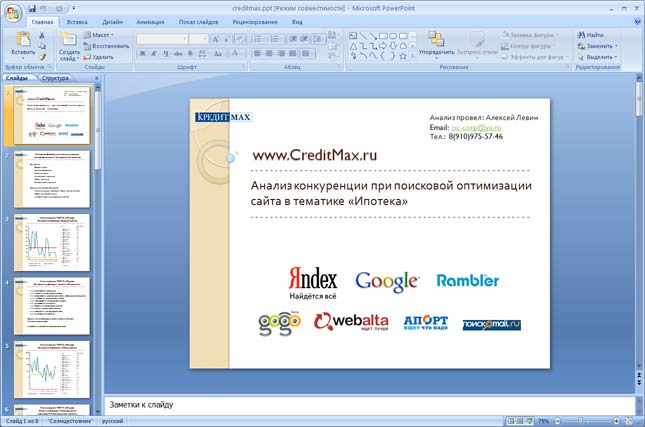Select the text box shape in the gallery
This screenshot has height=427, width=645.
353,36
